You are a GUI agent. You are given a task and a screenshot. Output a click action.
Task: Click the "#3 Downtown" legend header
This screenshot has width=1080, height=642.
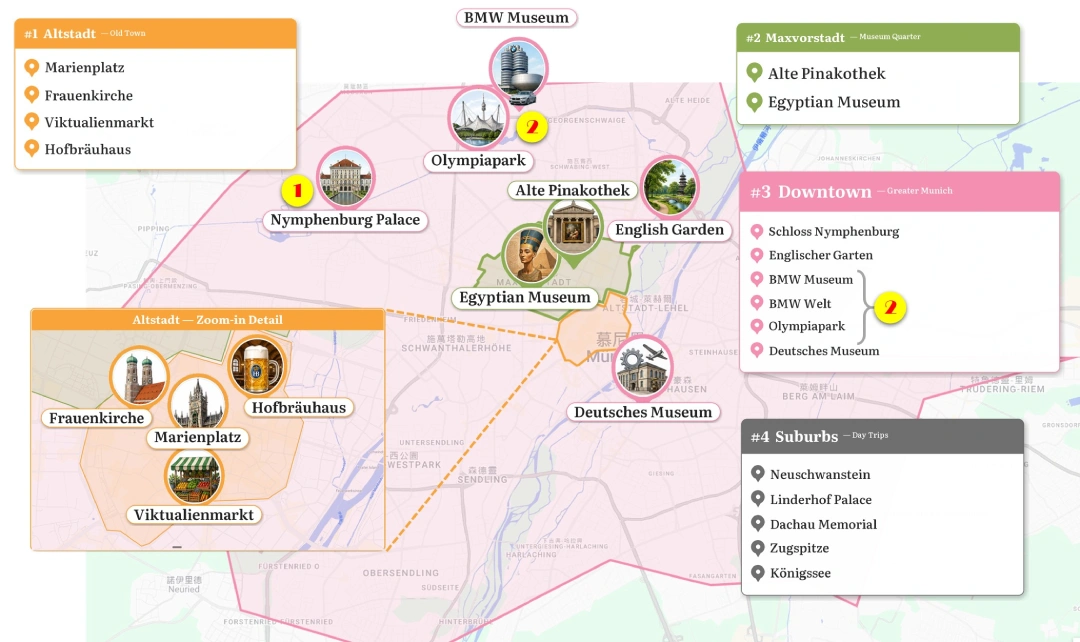coord(900,191)
